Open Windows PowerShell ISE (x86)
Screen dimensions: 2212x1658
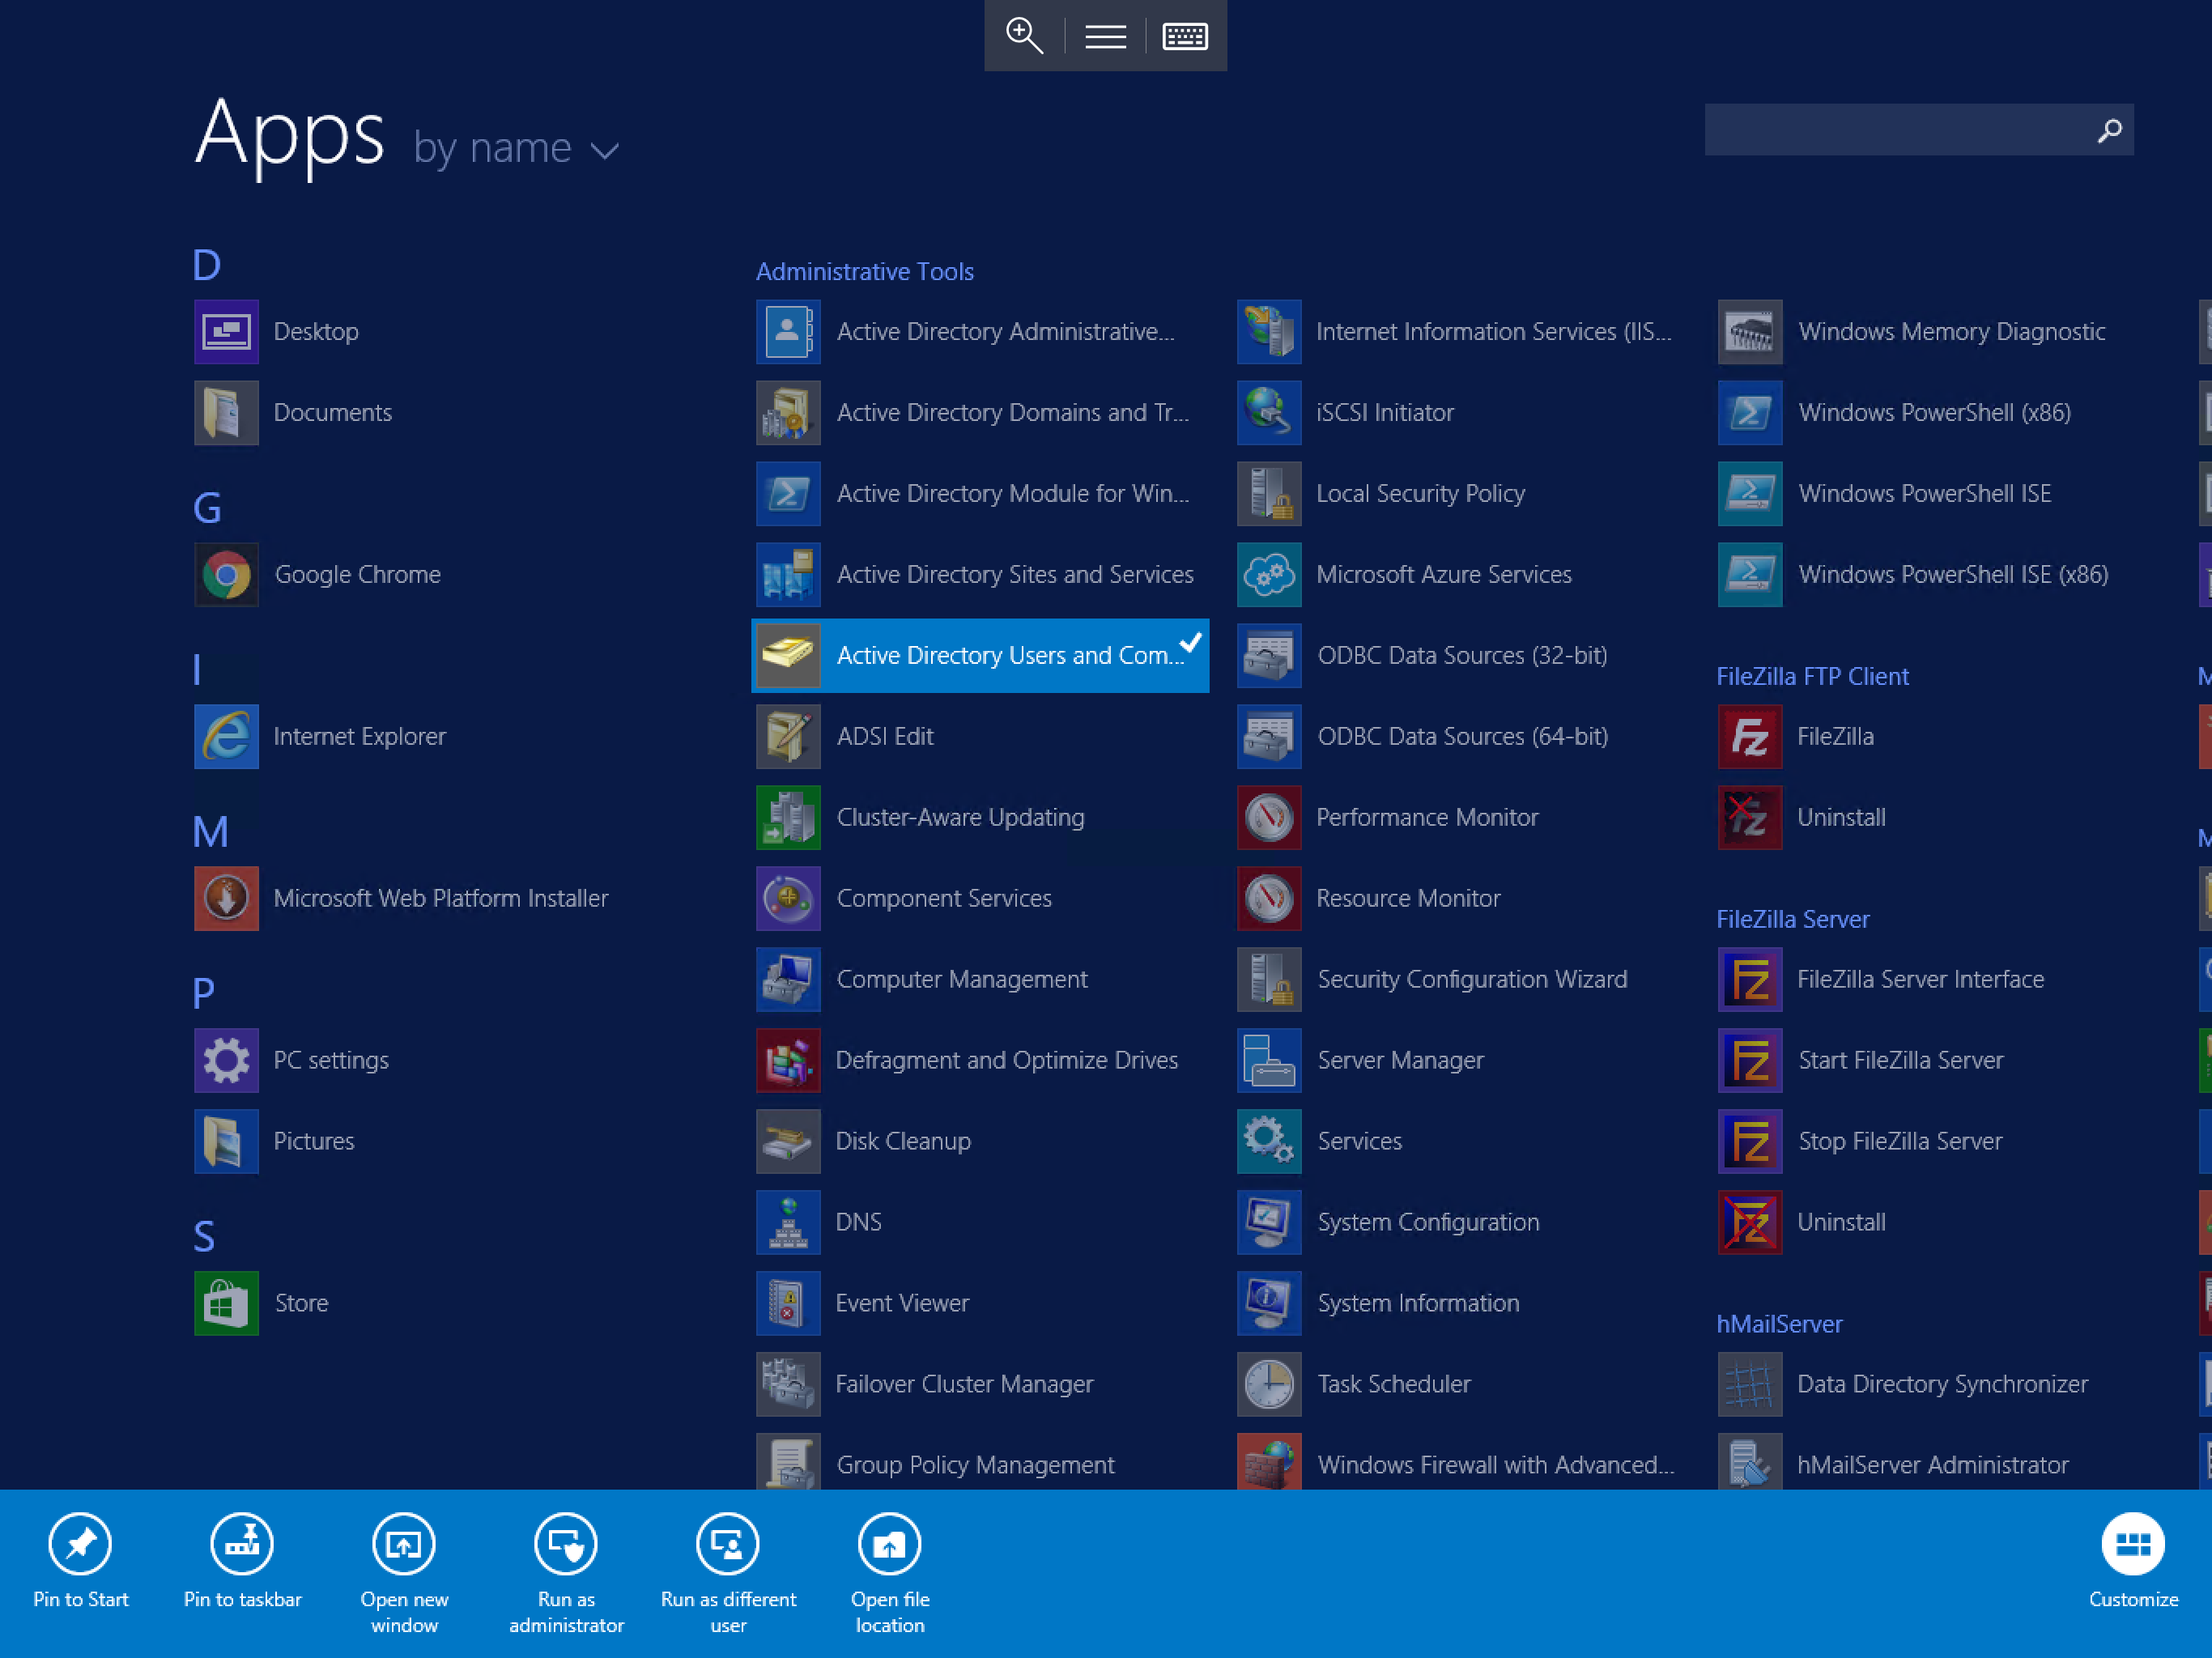click(1942, 575)
